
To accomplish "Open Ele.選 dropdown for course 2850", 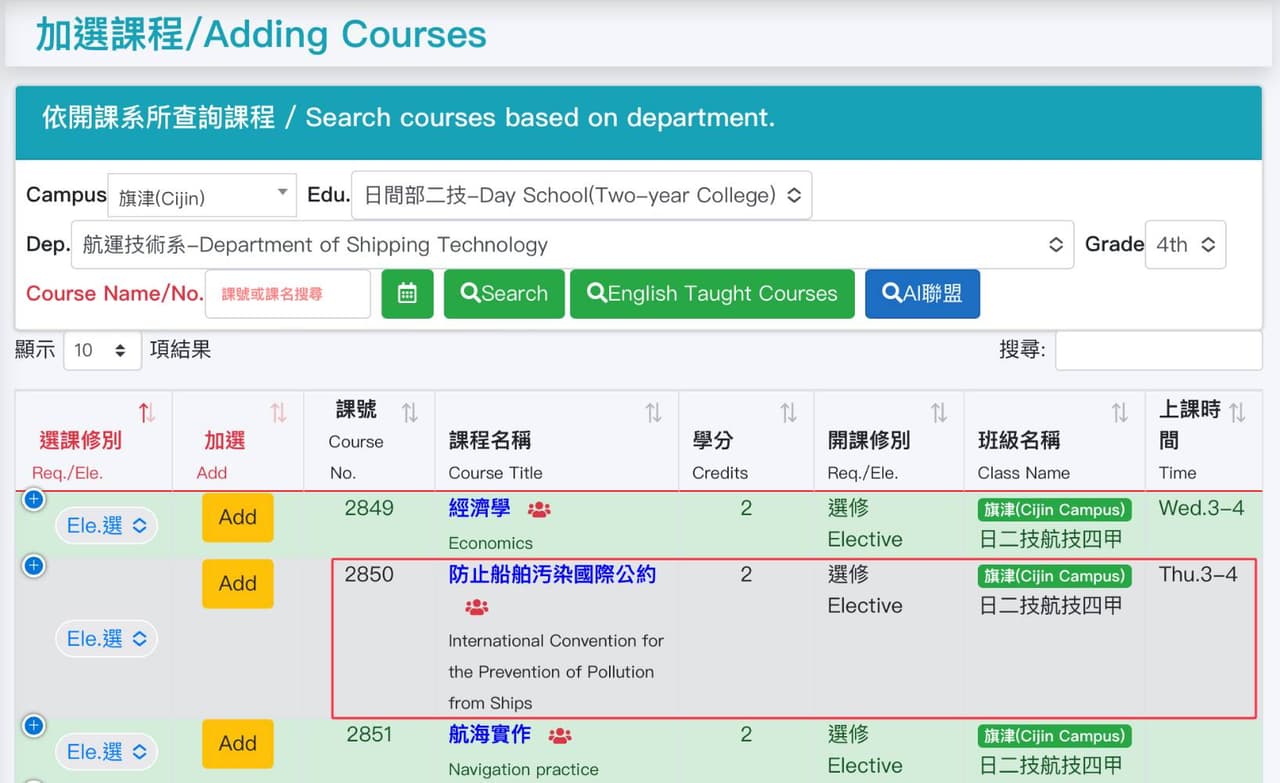I will [106, 638].
